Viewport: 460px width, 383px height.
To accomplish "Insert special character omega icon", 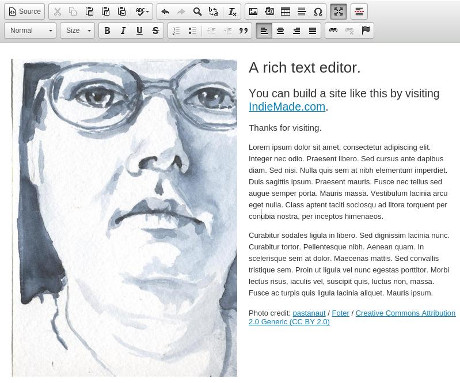I will pyautogui.click(x=318, y=12).
